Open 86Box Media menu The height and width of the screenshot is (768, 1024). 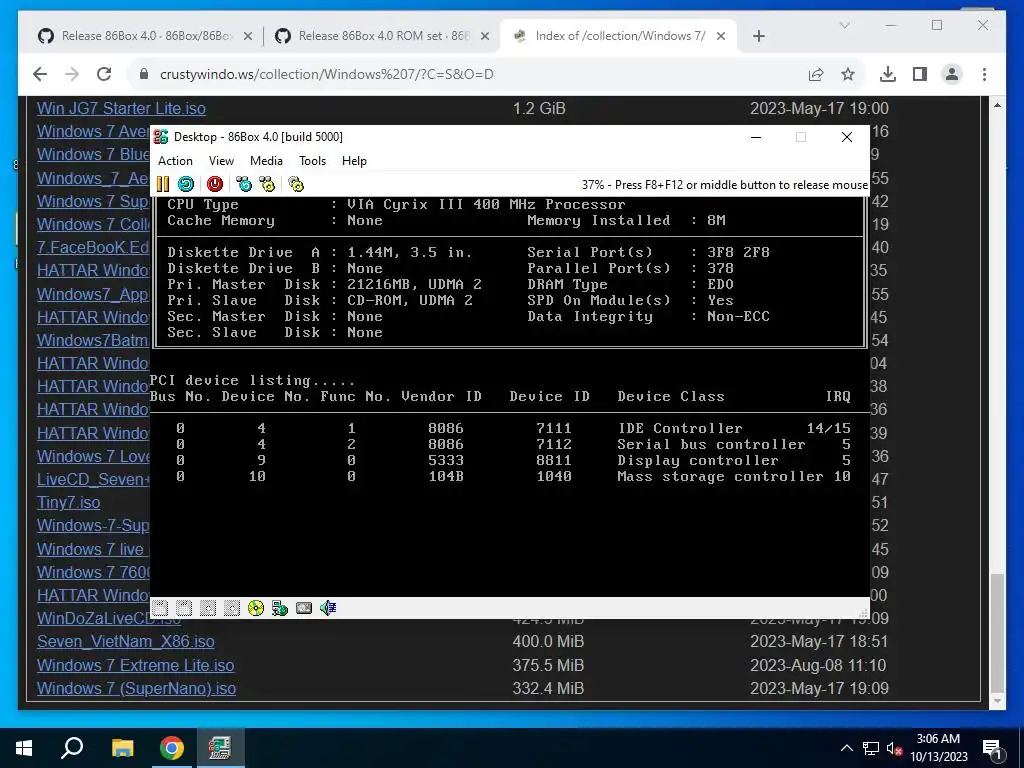pos(266,161)
